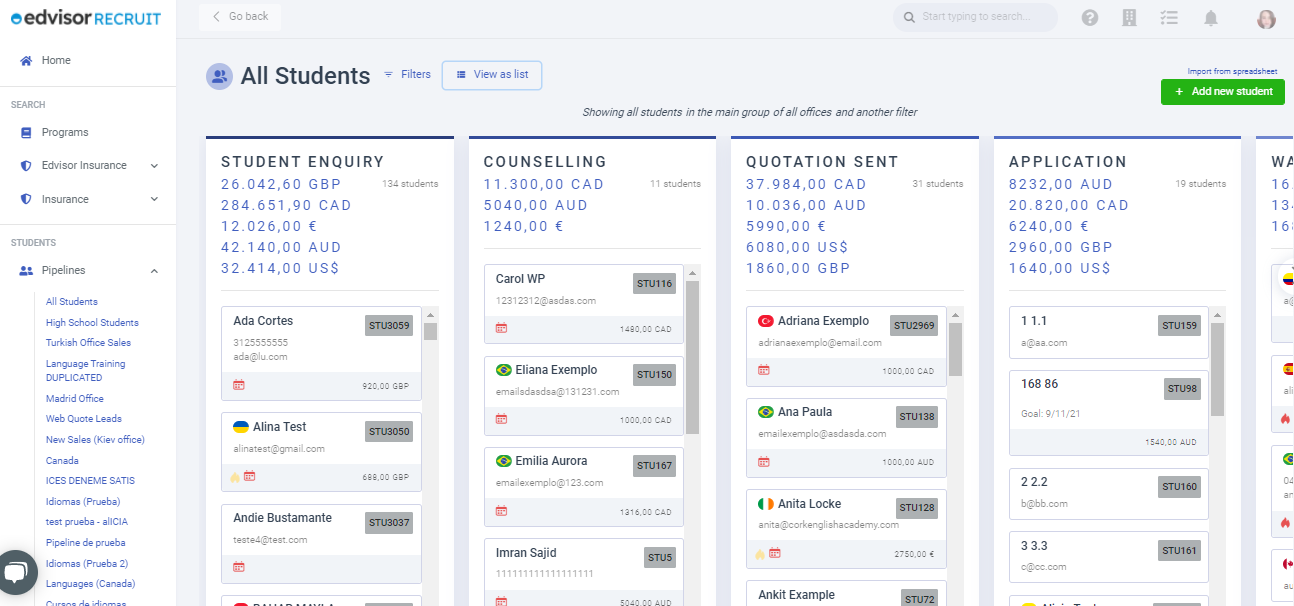The height and width of the screenshot is (606, 1294).
Task: Click the Brazil flag on Eliana Exemplo card
Action: click(504, 370)
